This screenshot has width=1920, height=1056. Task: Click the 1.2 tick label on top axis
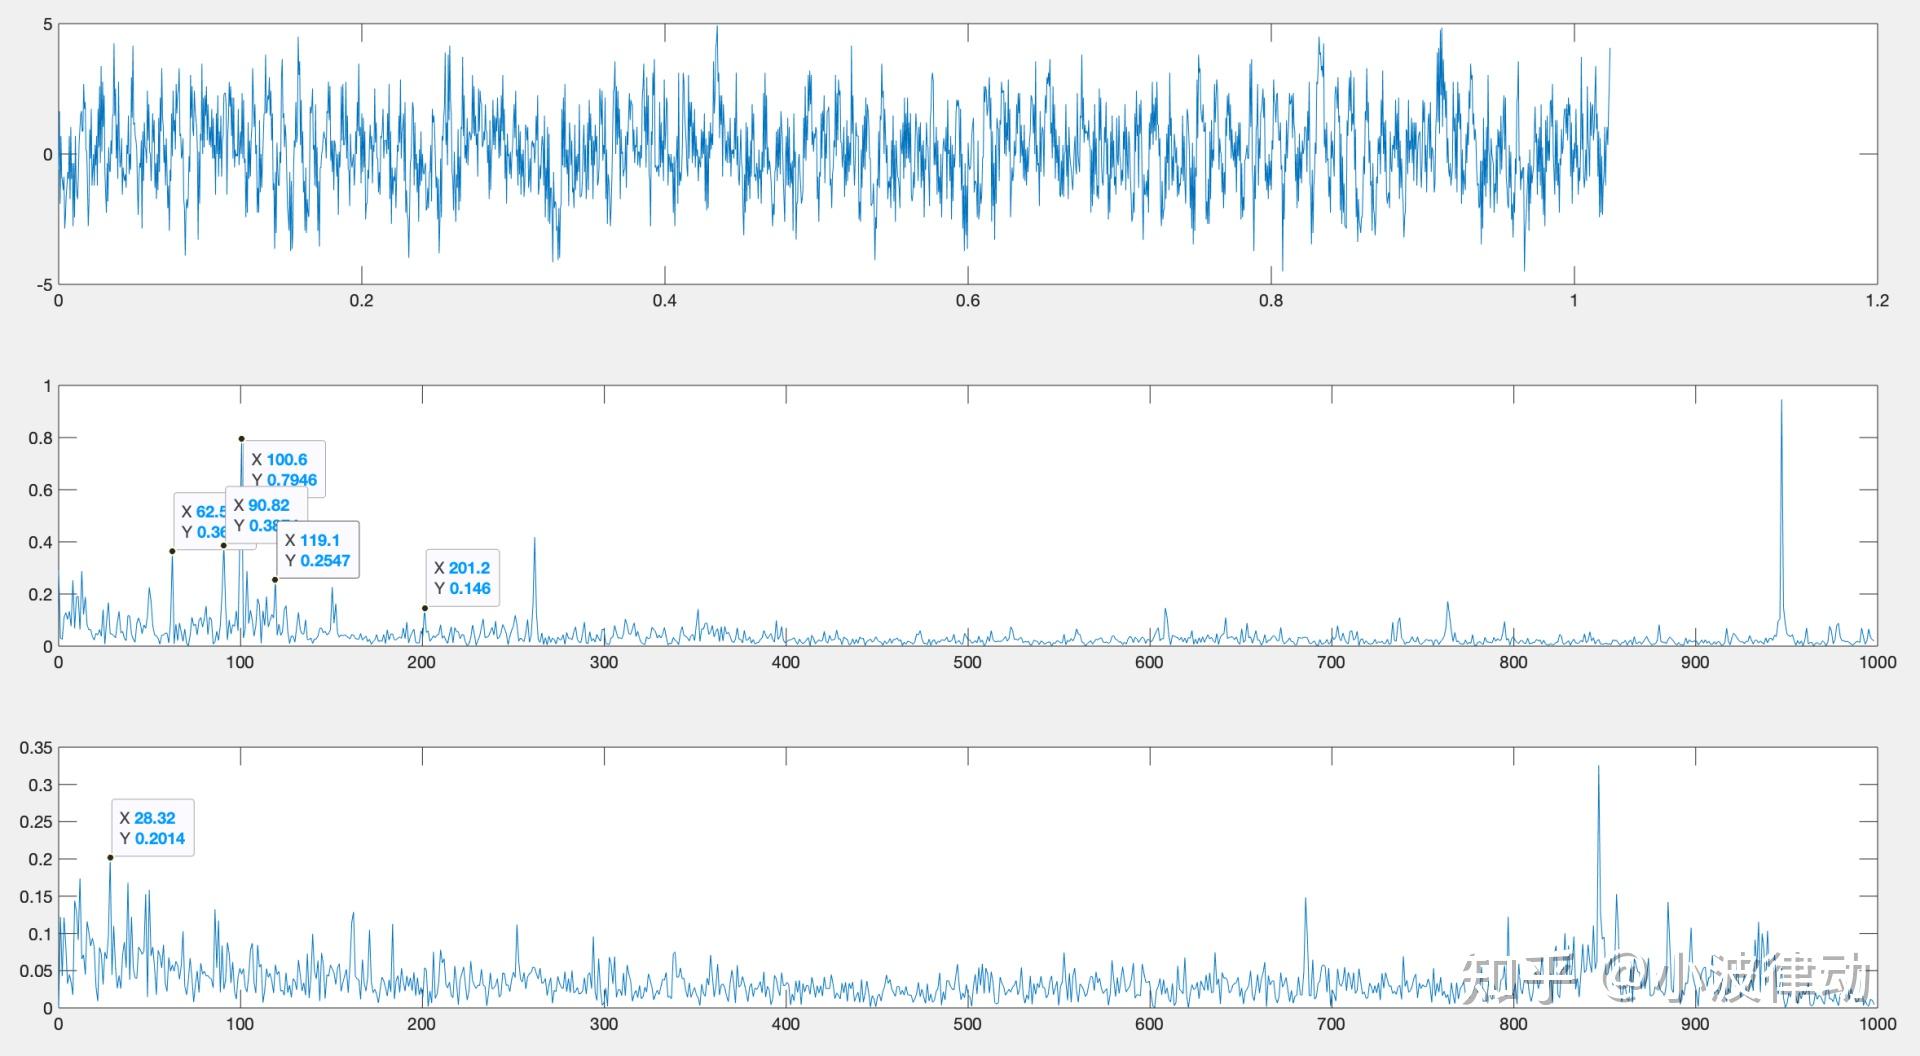point(1877,301)
